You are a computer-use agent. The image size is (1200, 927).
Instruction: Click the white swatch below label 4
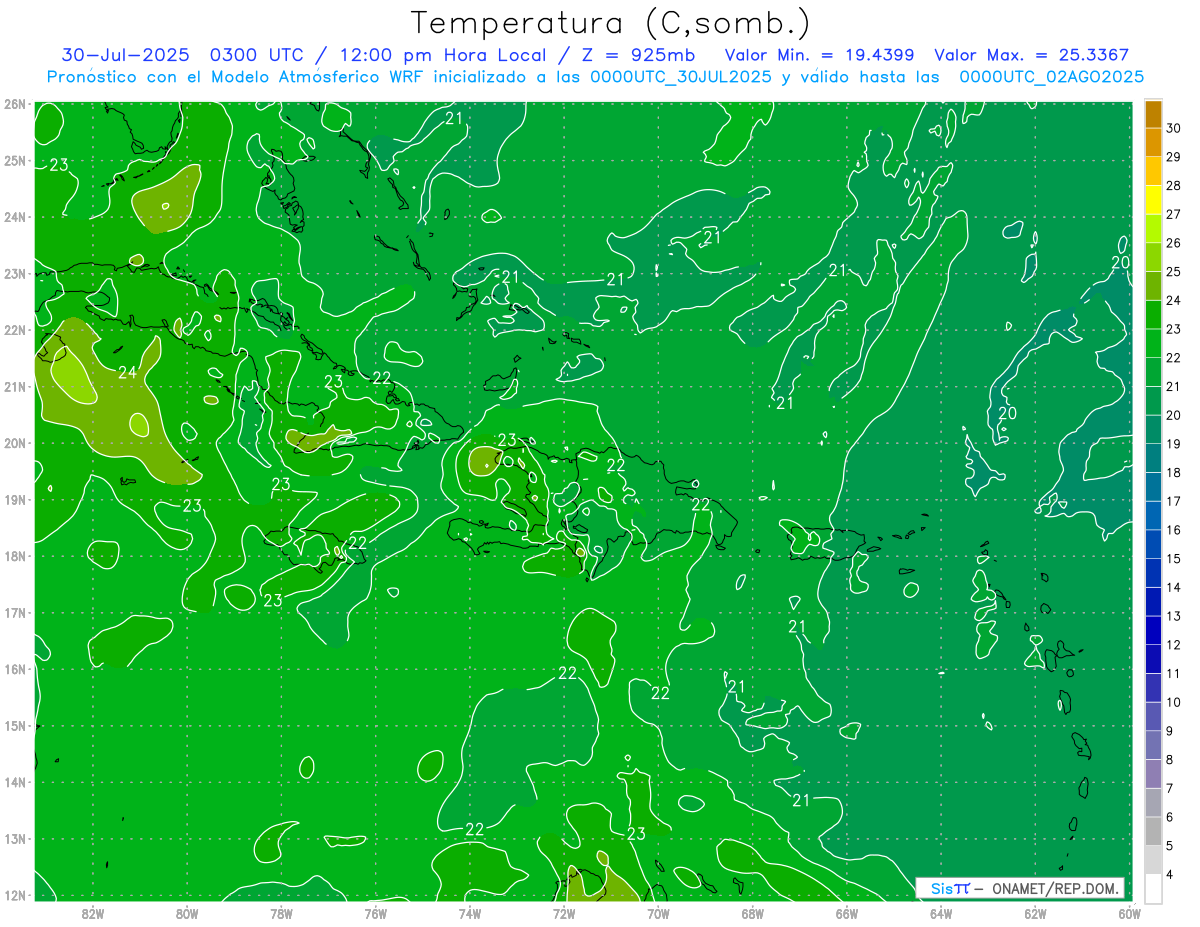click(x=1153, y=888)
